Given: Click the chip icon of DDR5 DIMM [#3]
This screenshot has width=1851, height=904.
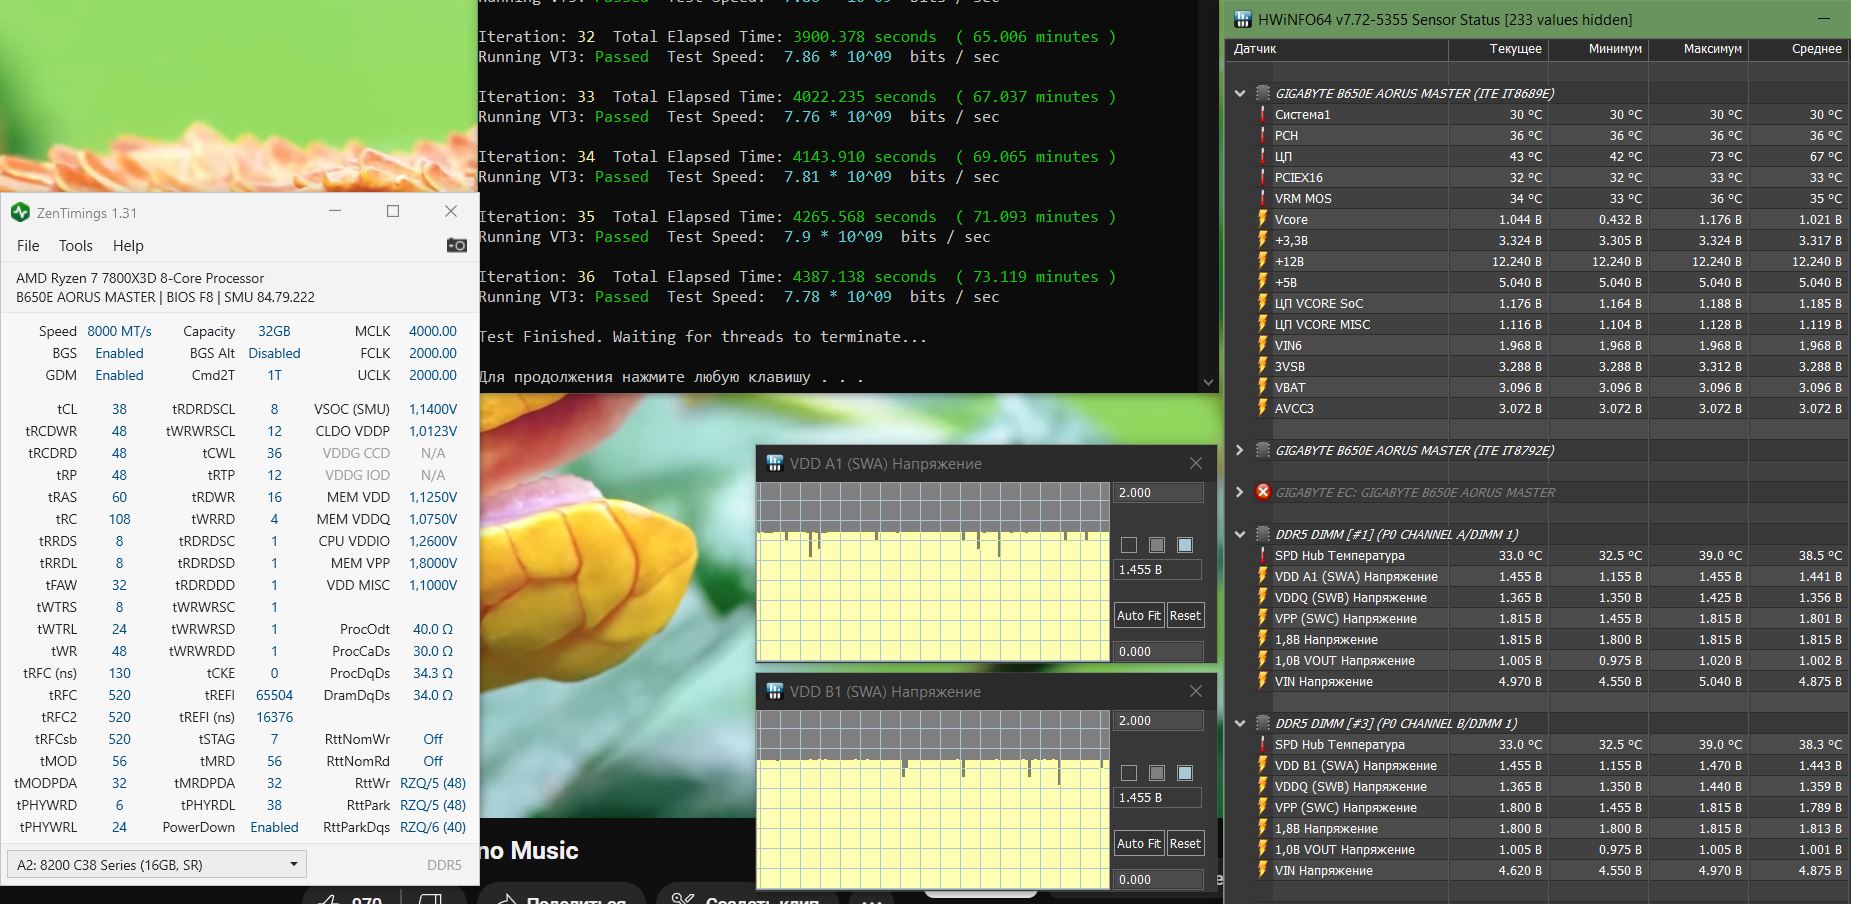Looking at the screenshot, I should (x=1263, y=723).
